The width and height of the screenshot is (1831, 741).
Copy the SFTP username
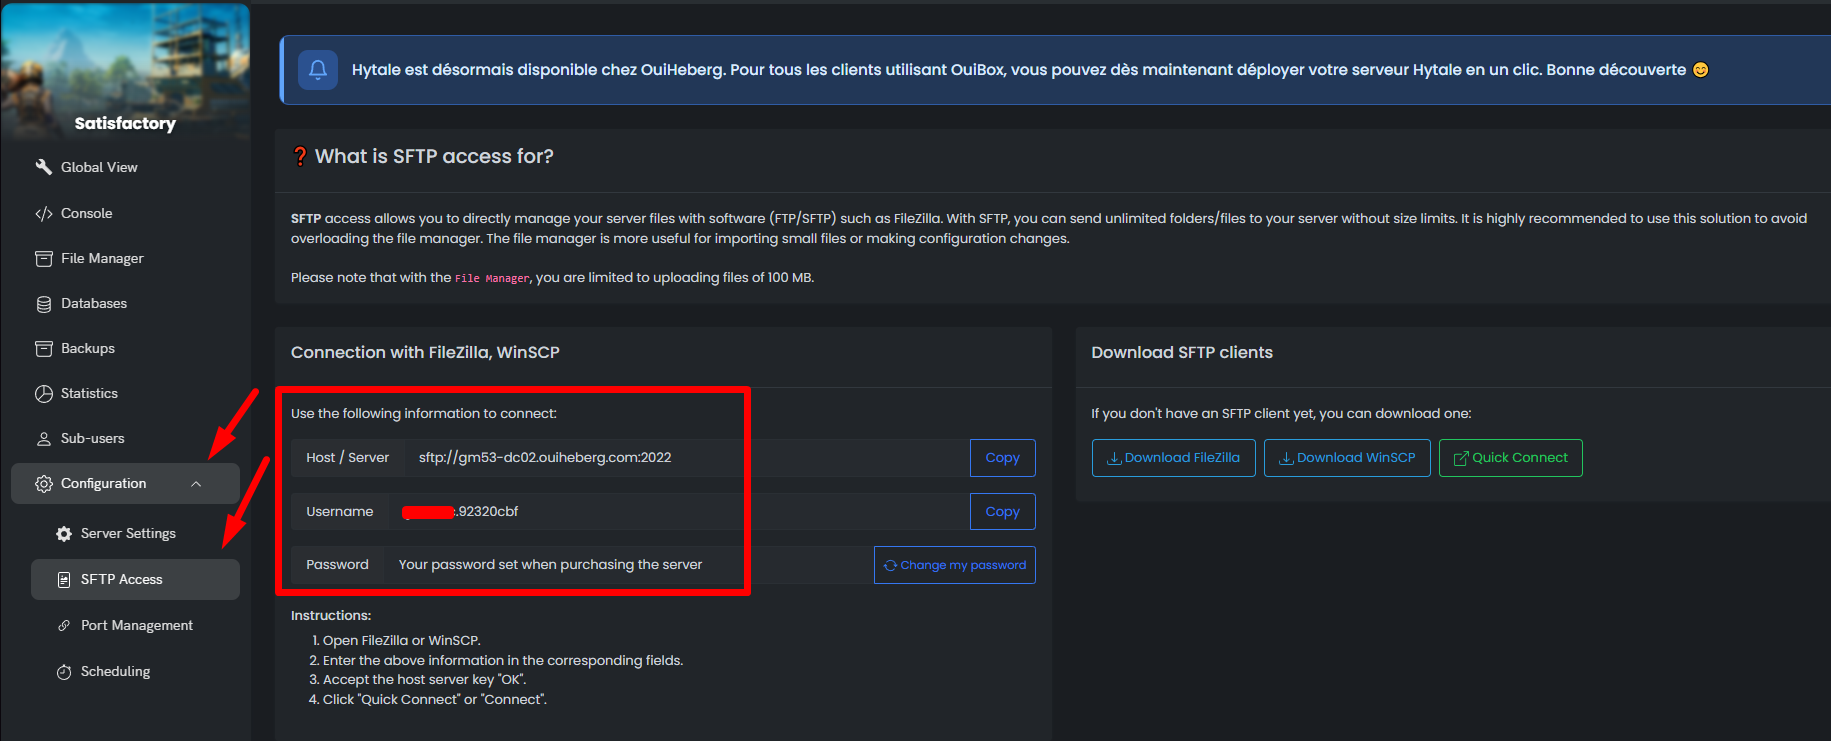coord(1002,512)
